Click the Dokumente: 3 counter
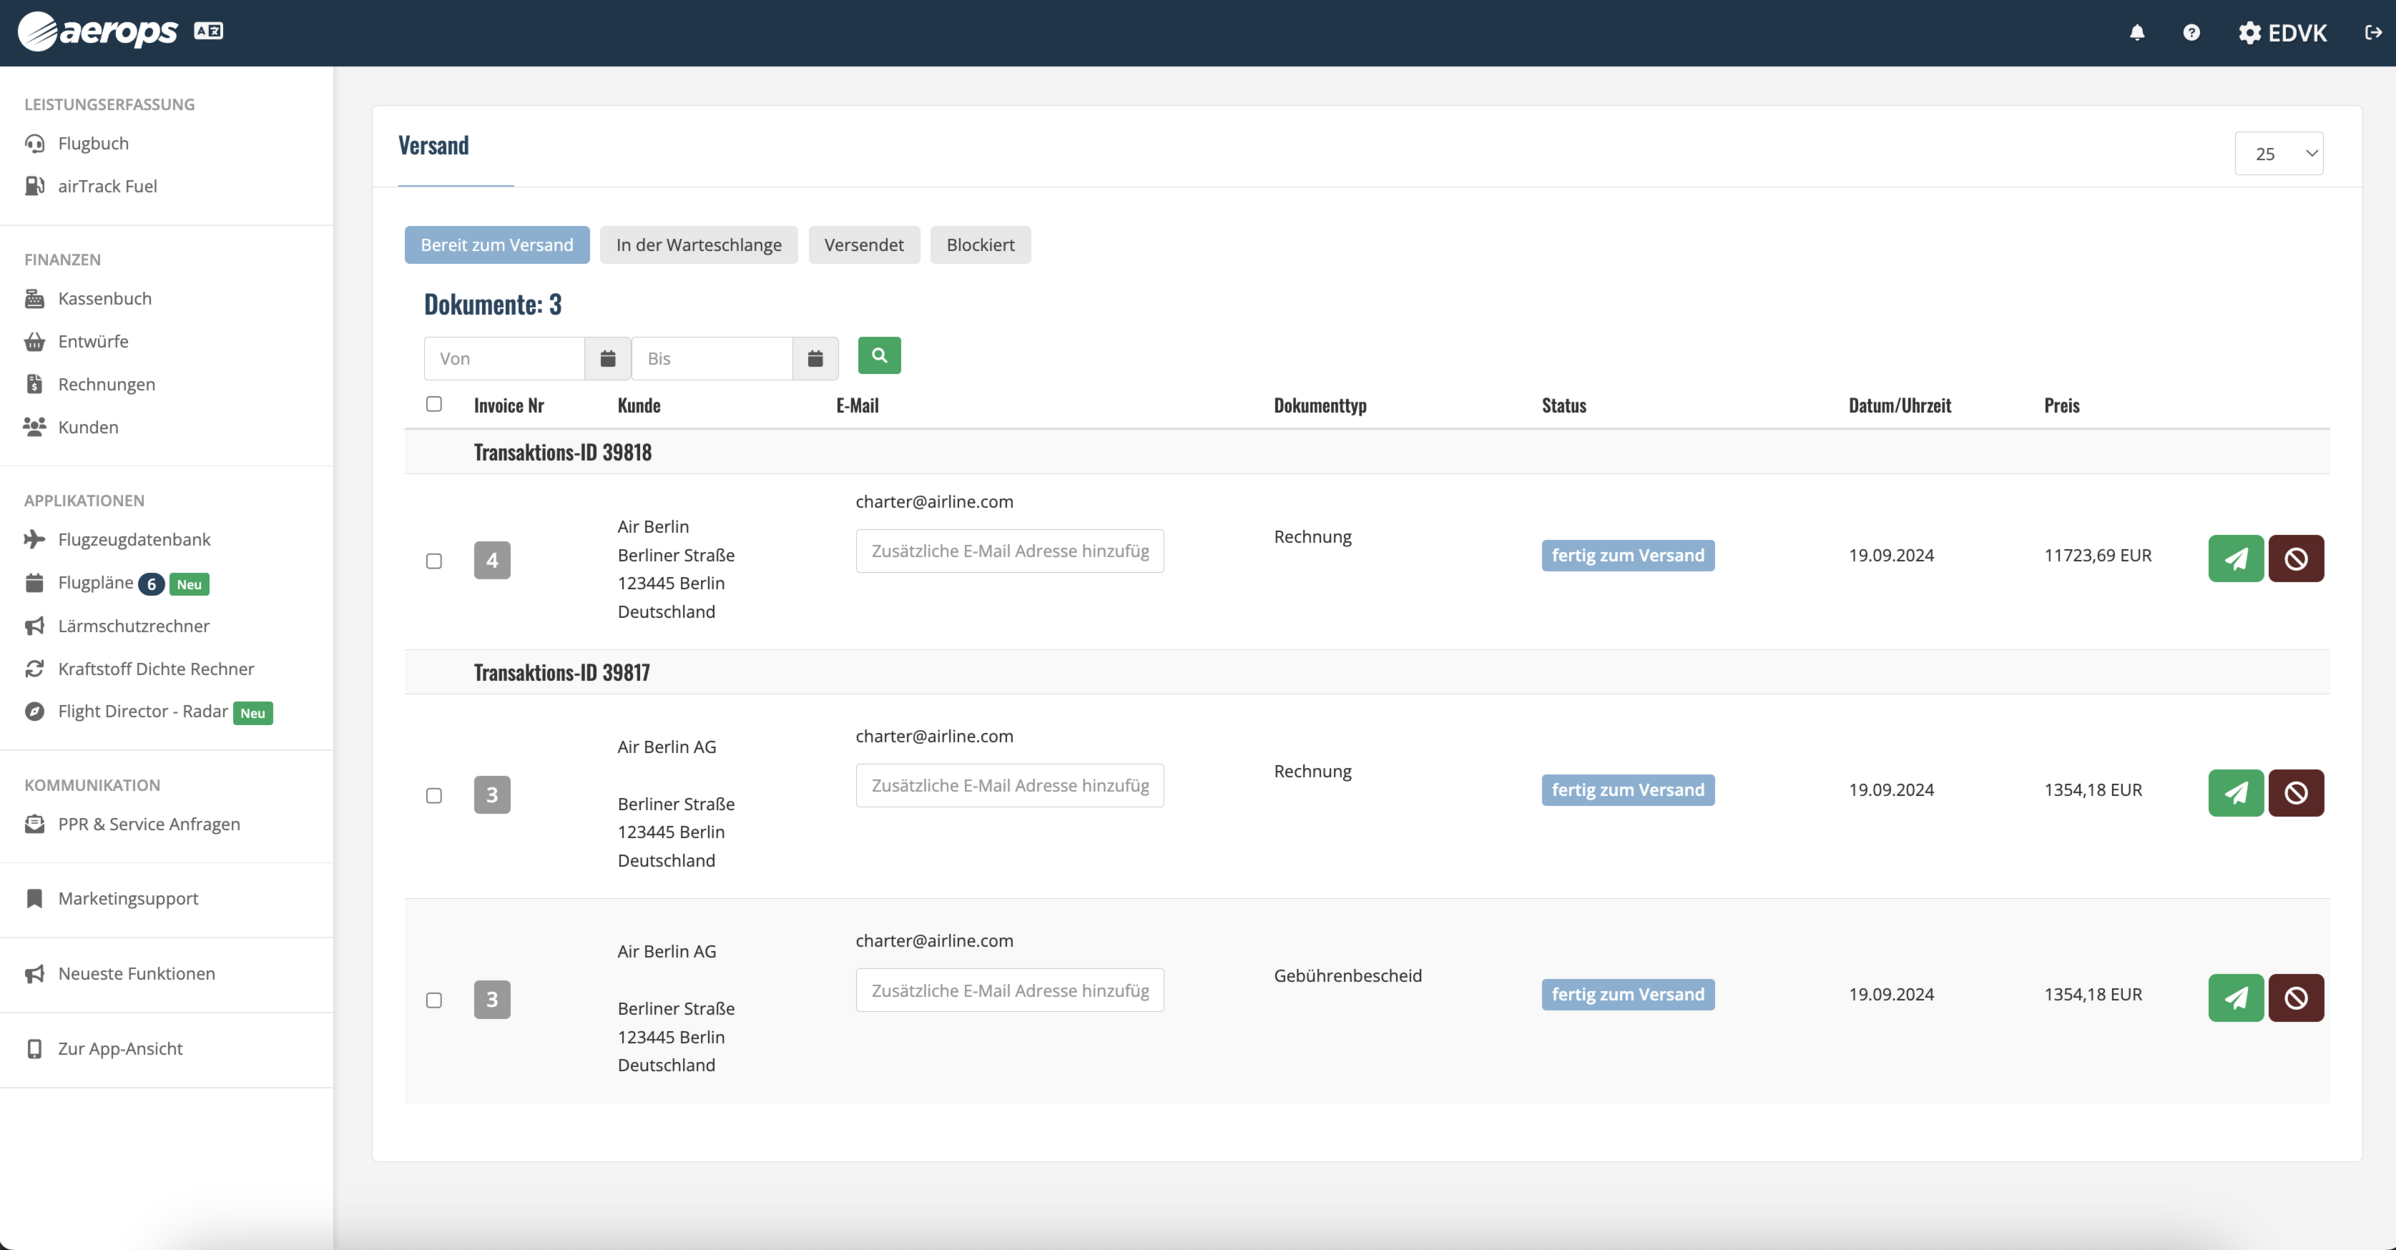2396x1250 pixels. [x=493, y=304]
